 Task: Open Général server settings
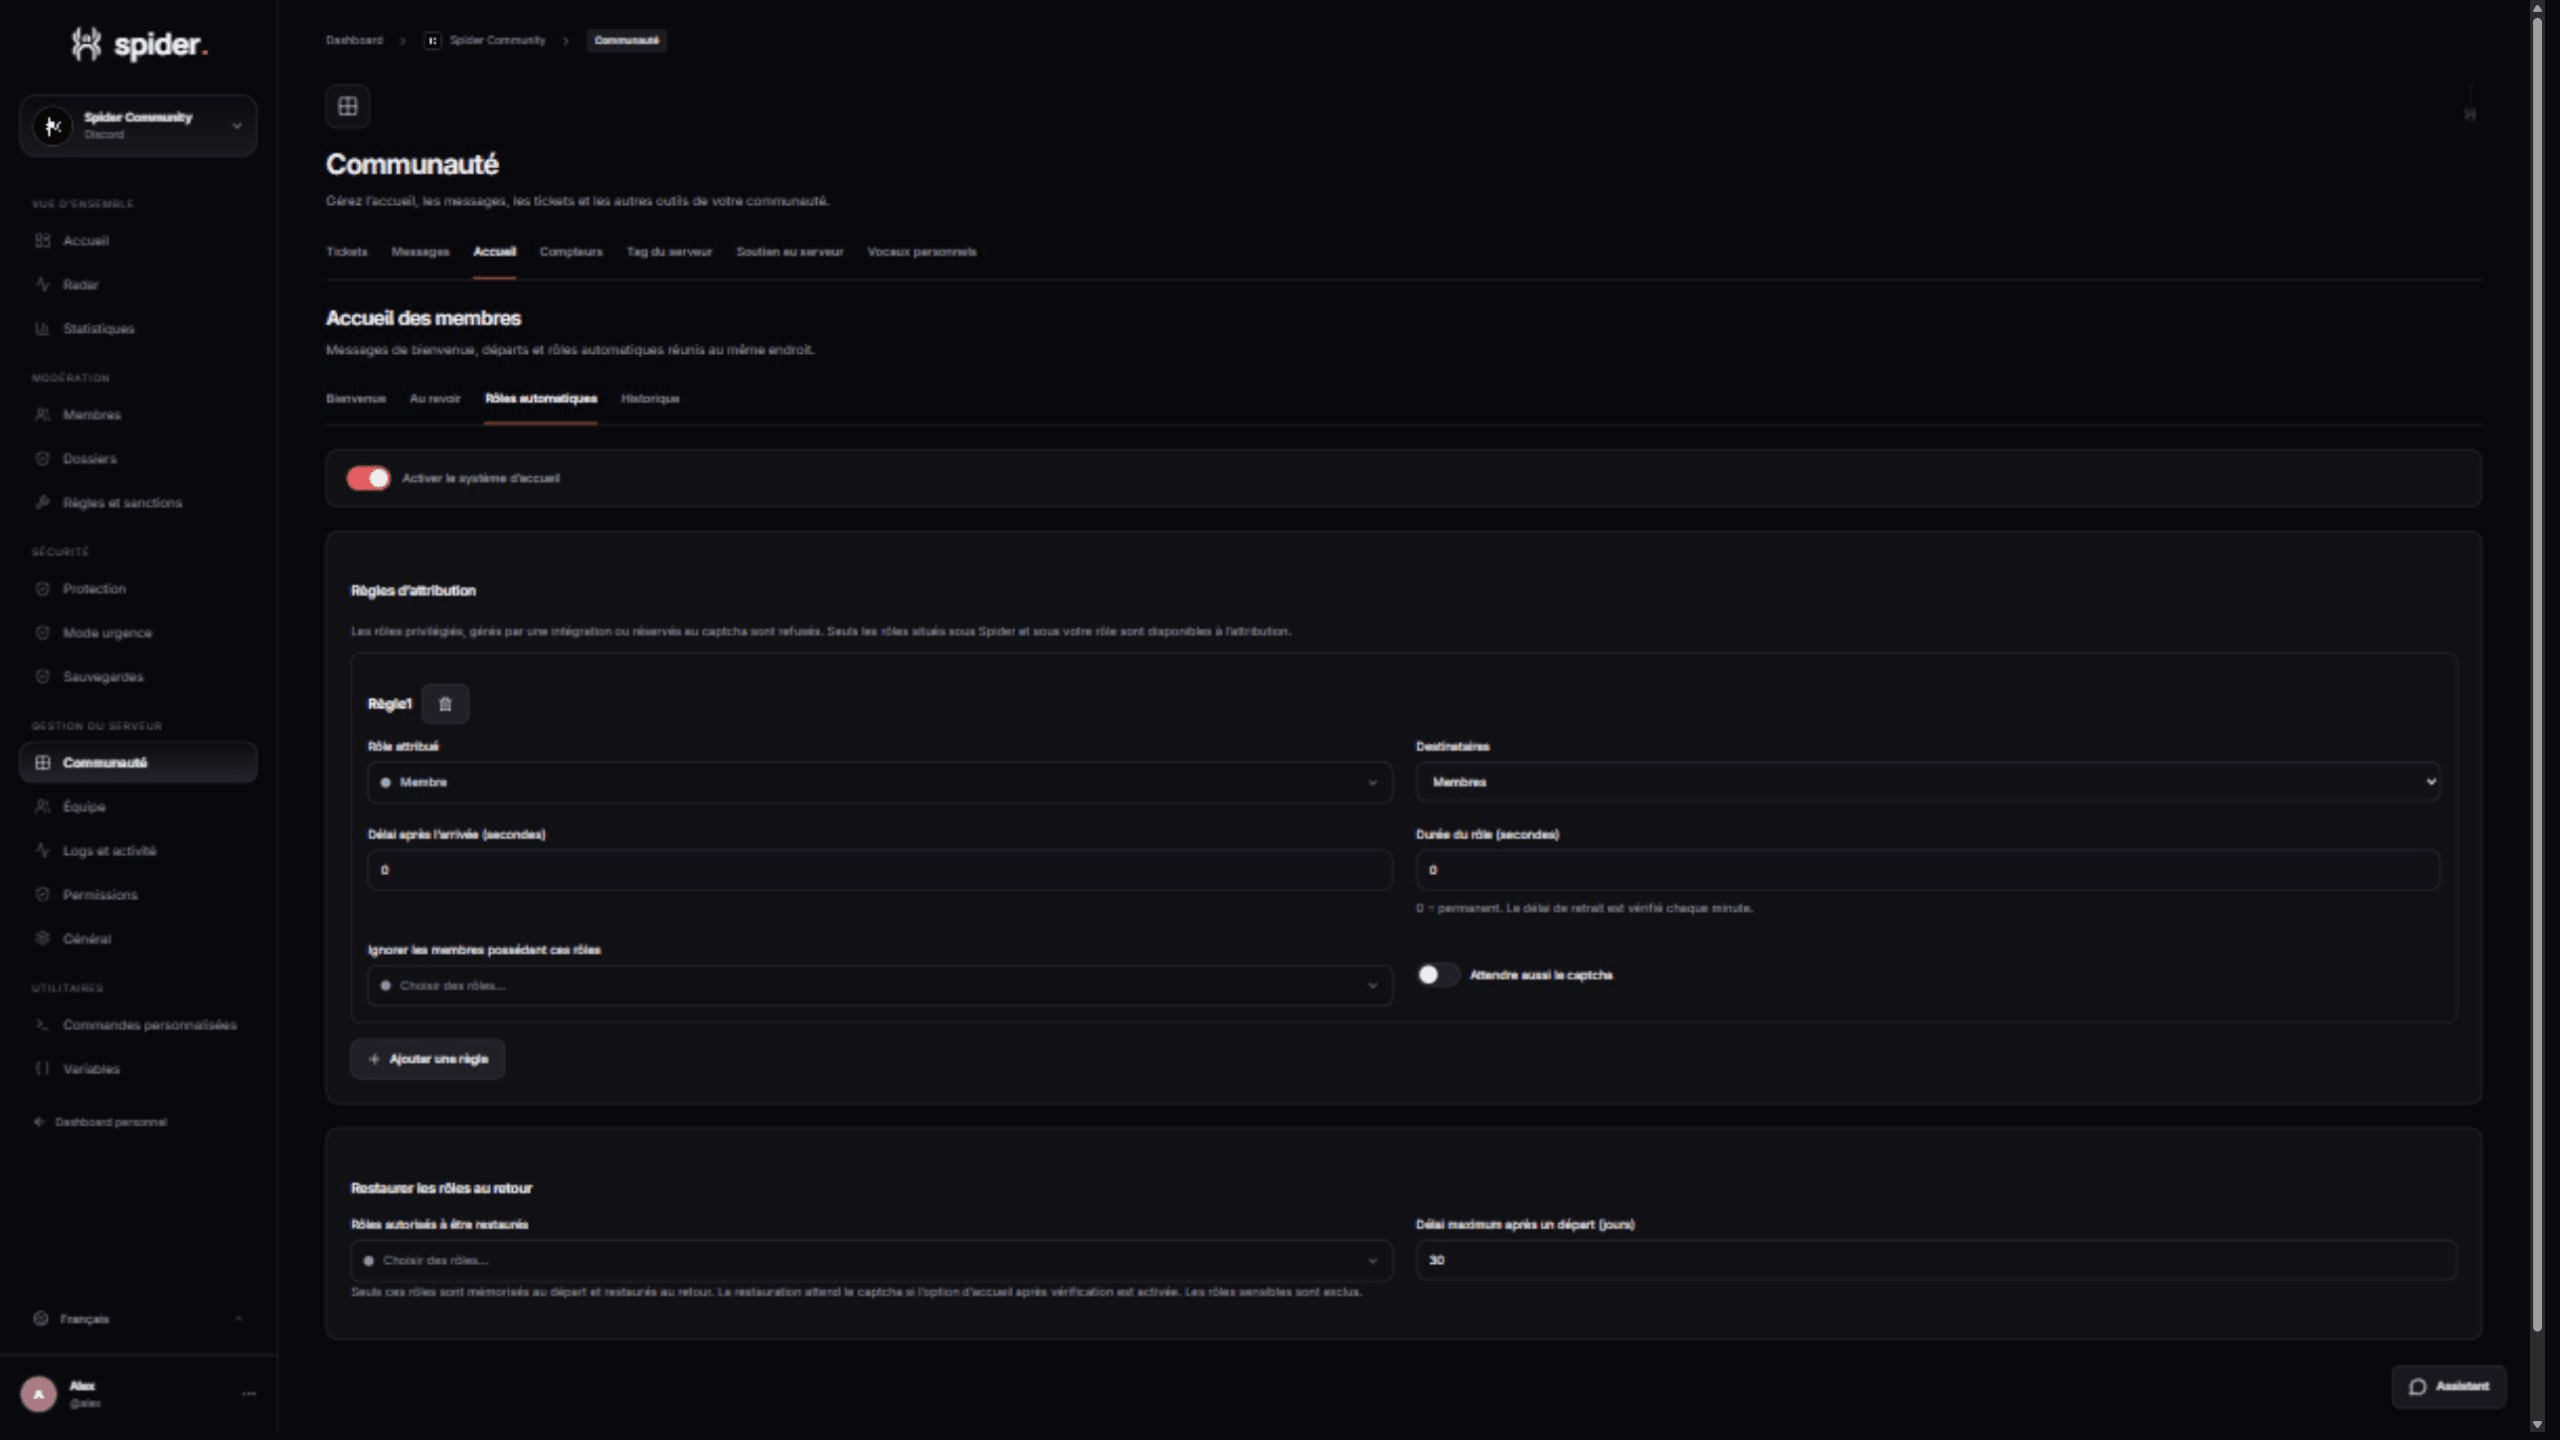tap(138, 939)
